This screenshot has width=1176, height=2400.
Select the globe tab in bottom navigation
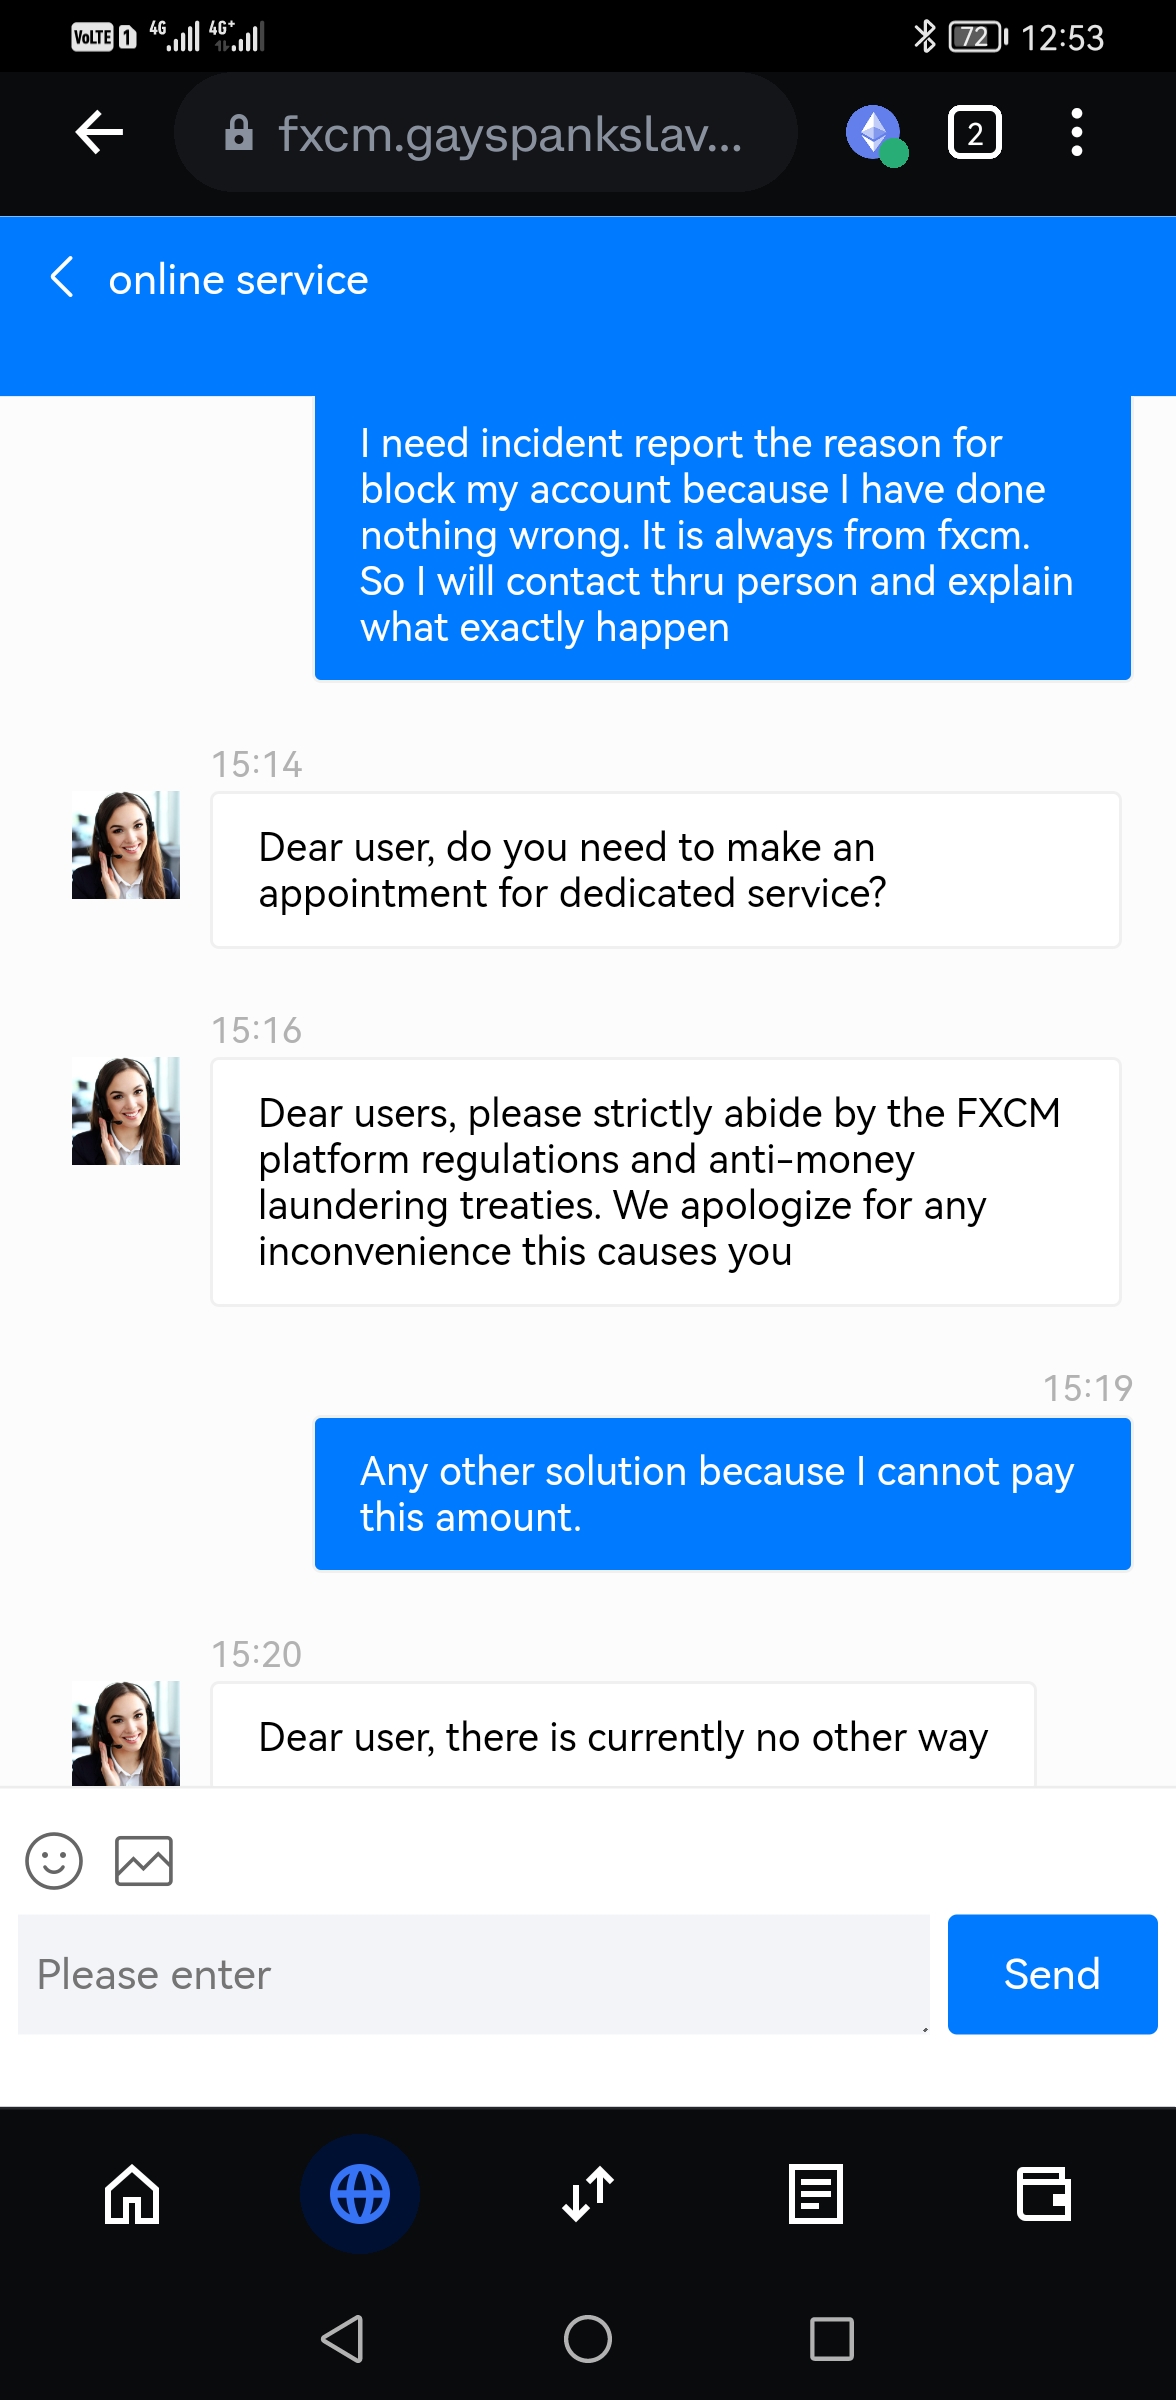360,2194
